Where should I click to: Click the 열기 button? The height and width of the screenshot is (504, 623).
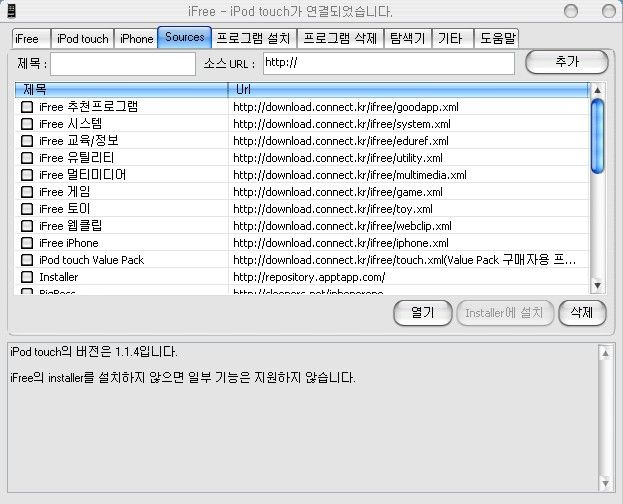coord(423,313)
